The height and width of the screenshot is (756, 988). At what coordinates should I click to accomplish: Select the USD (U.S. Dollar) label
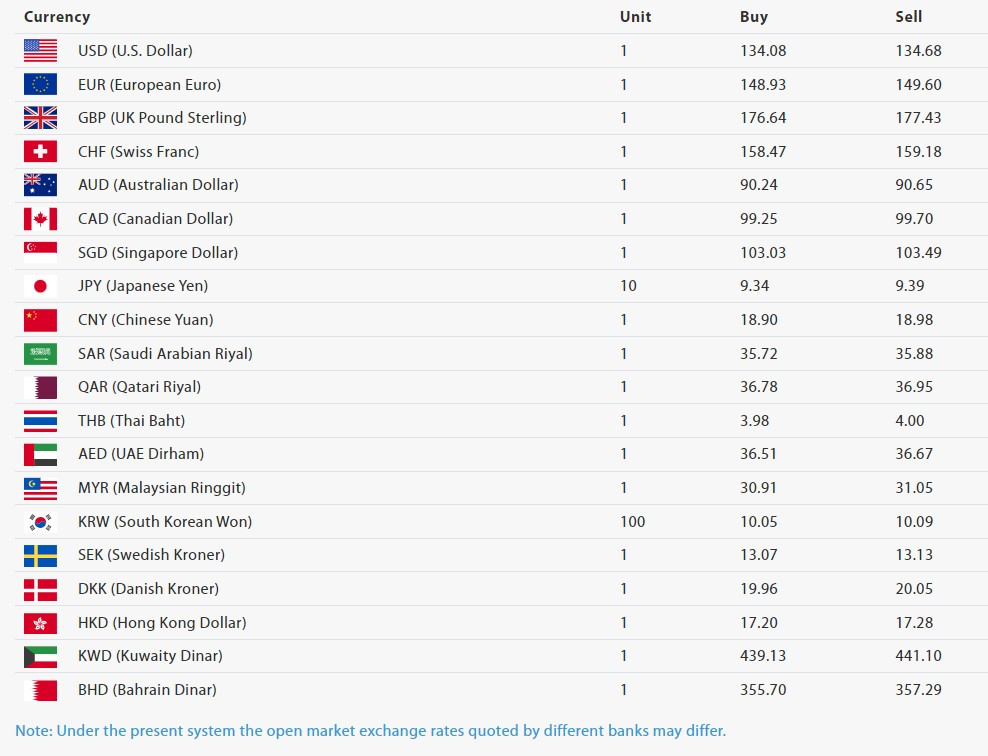point(135,51)
